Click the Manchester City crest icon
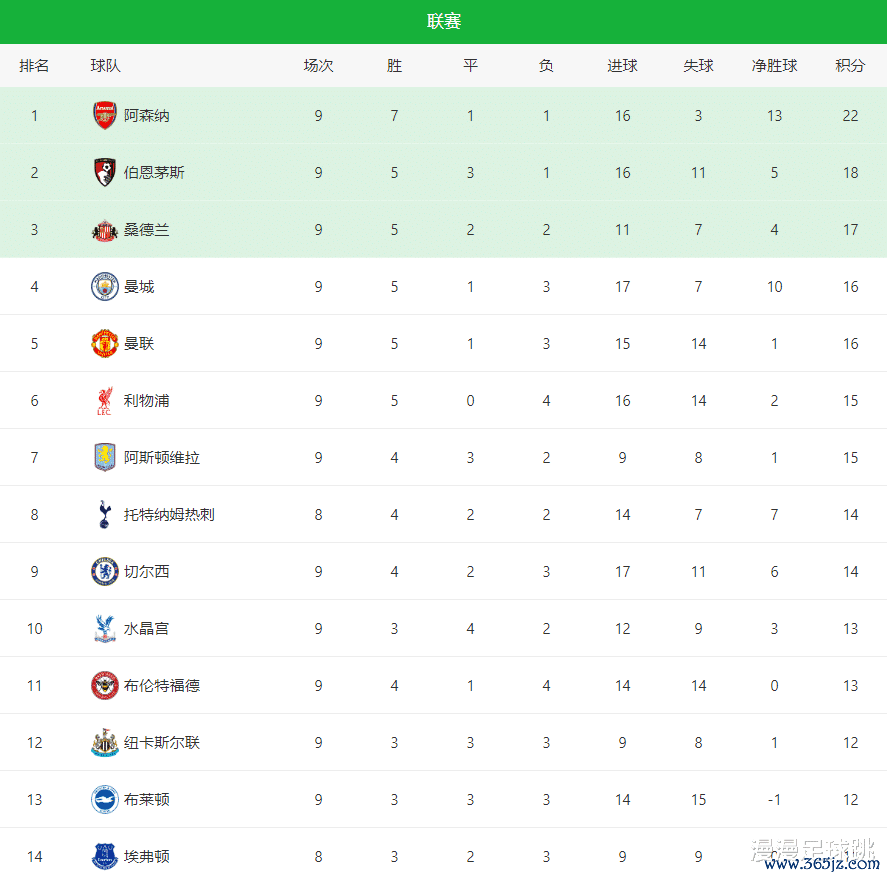 coord(104,287)
